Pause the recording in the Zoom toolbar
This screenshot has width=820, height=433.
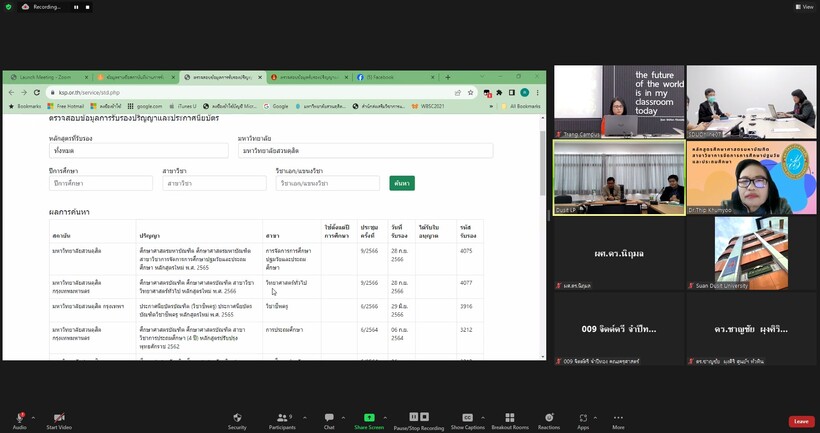414,417
